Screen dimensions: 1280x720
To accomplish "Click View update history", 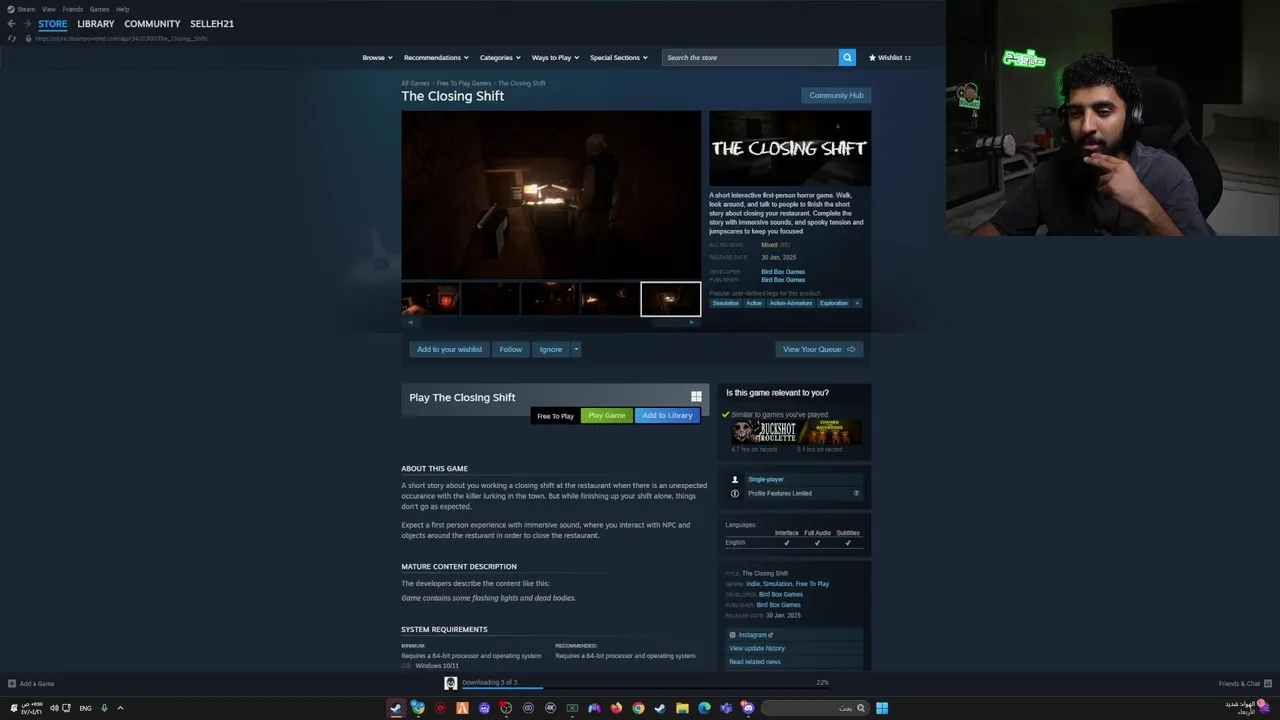I will point(757,648).
